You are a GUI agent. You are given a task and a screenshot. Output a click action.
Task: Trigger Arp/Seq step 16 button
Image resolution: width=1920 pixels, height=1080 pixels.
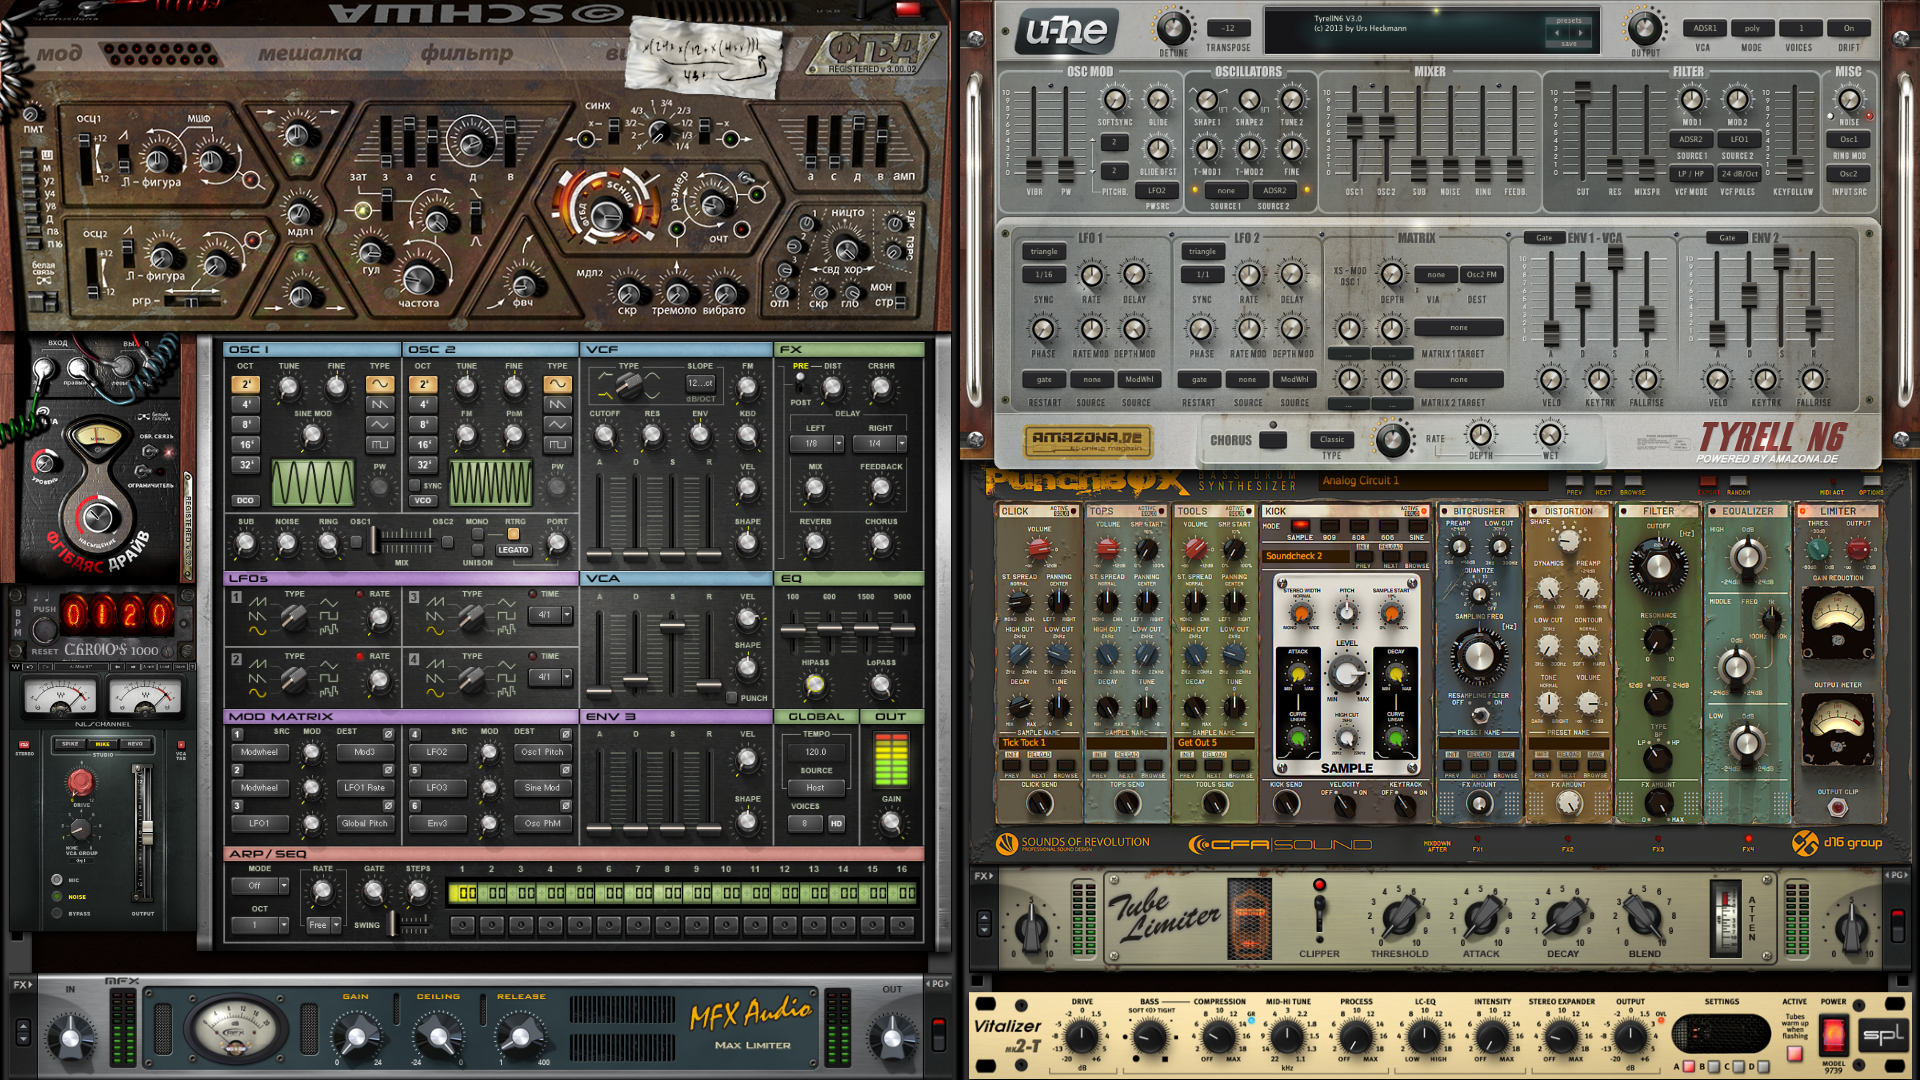[x=902, y=925]
